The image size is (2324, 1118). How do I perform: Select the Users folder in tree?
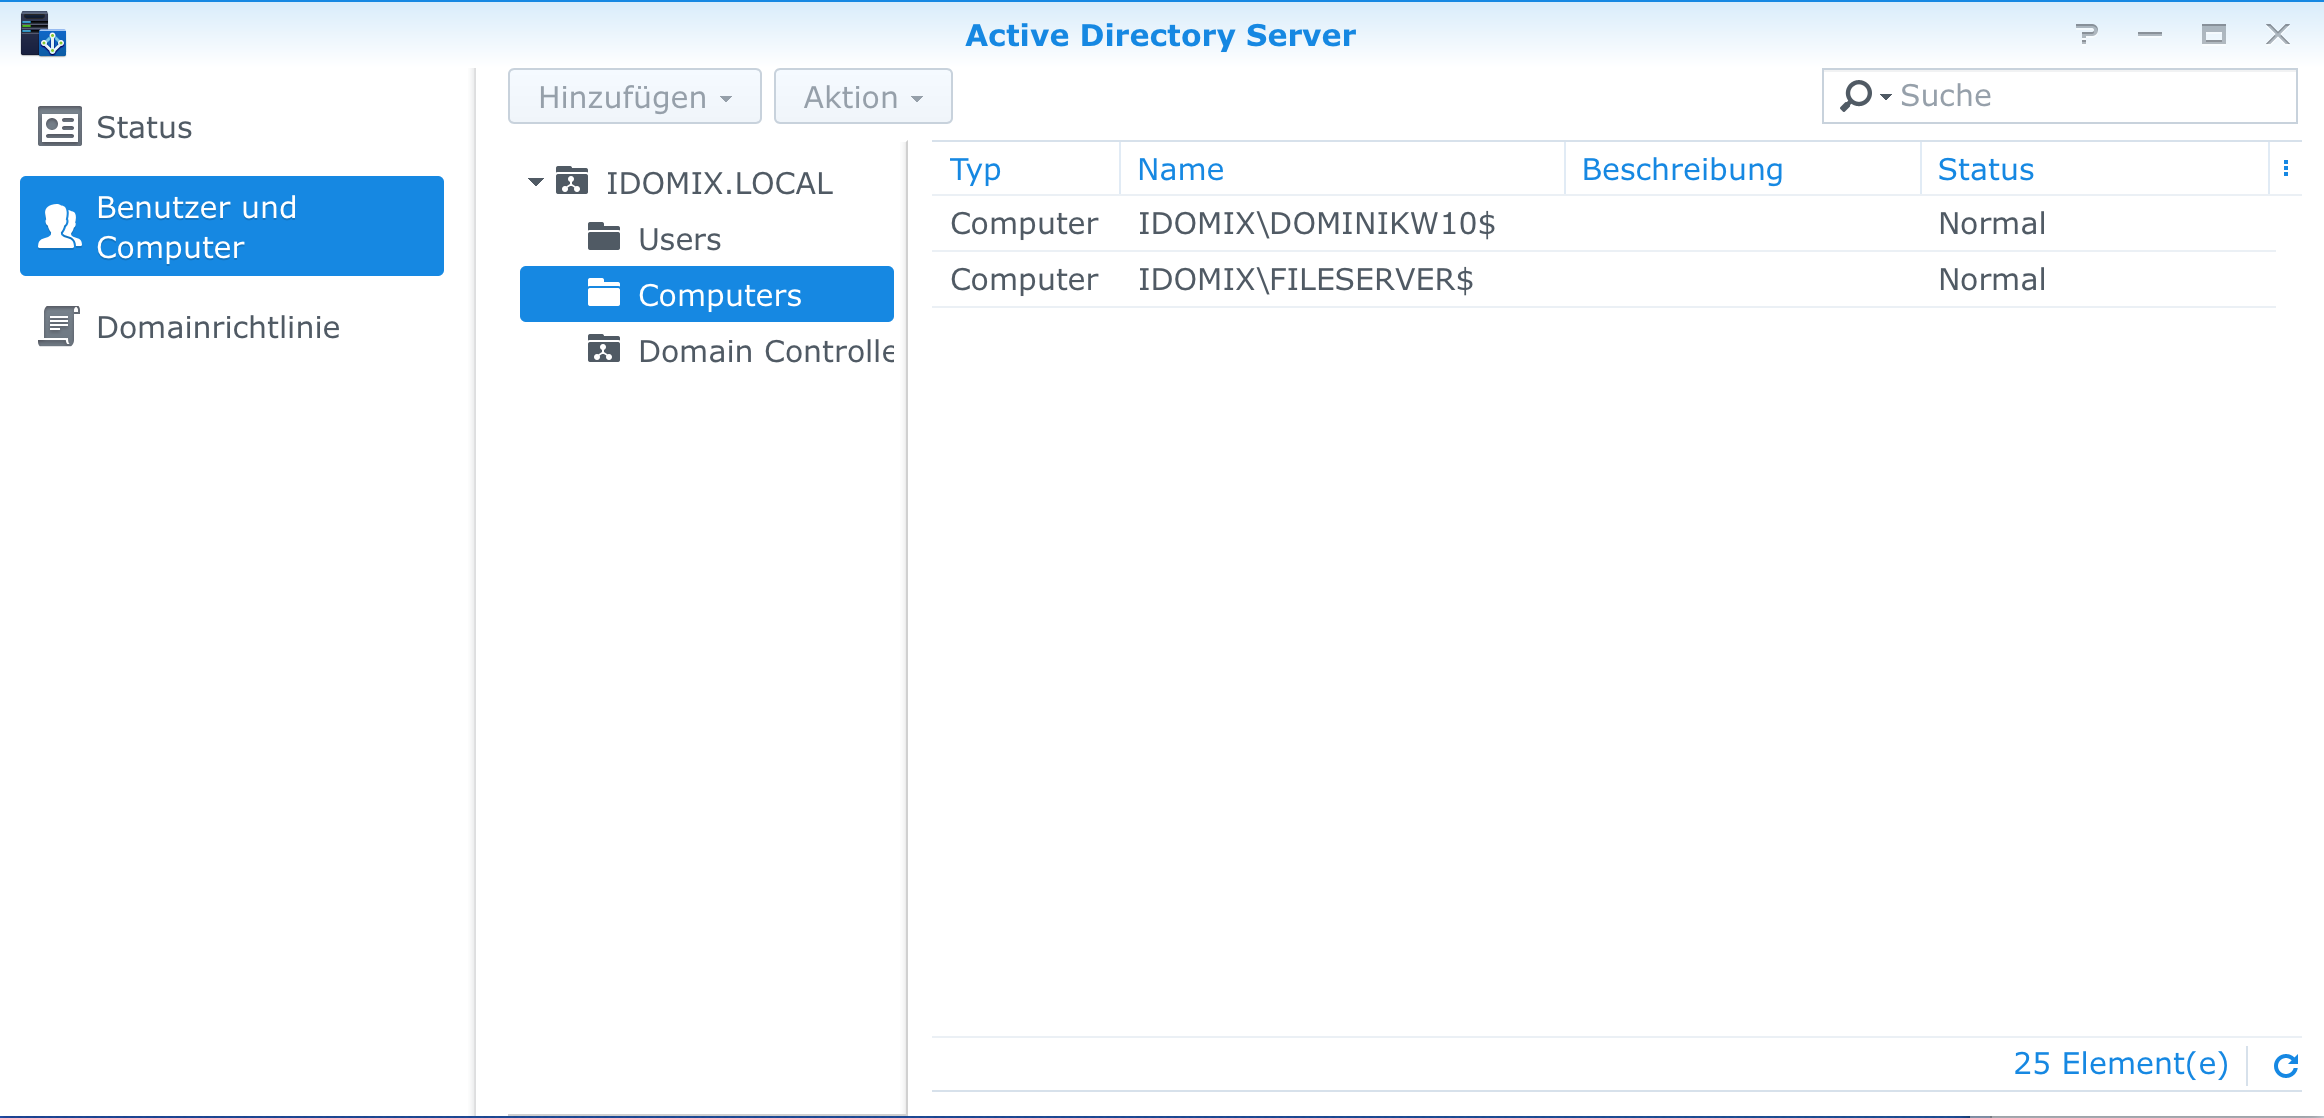point(706,239)
